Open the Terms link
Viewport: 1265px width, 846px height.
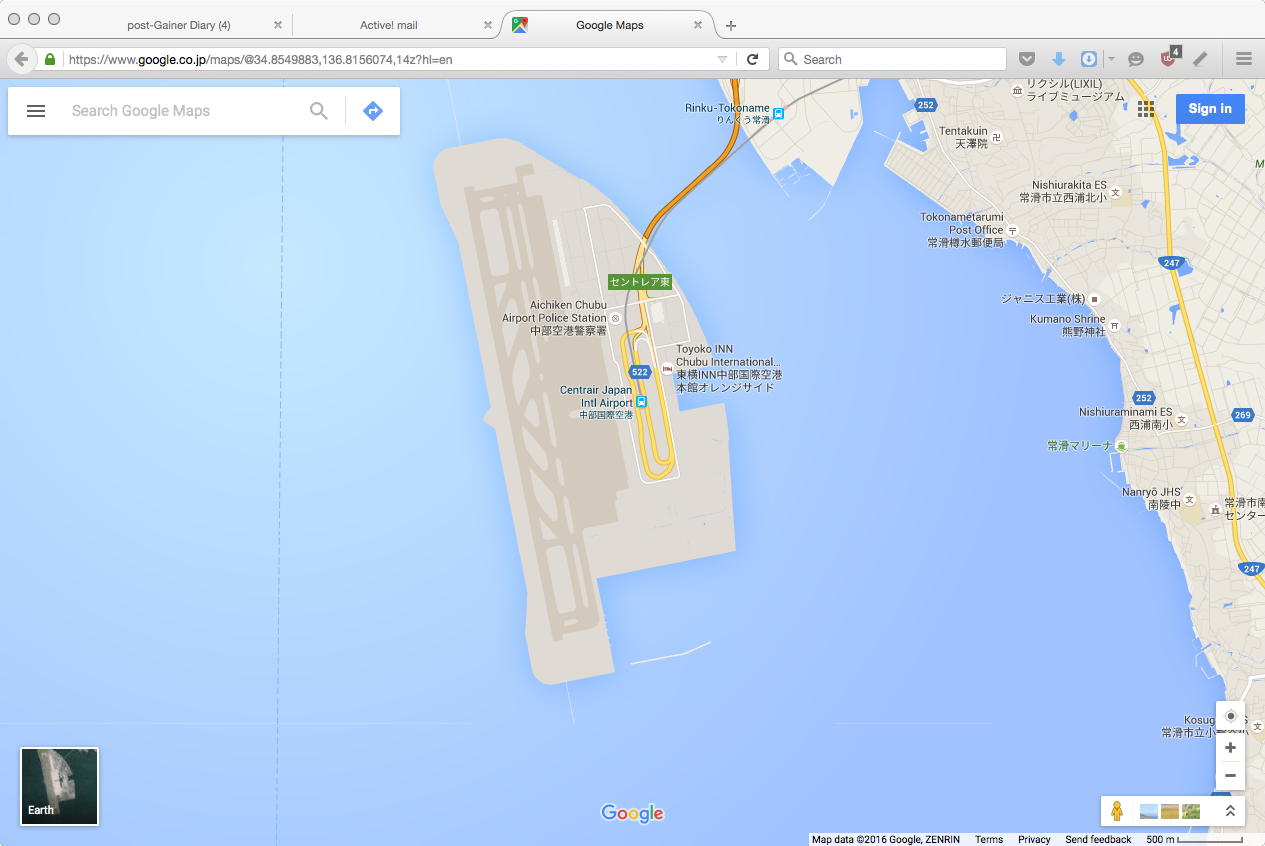[x=989, y=839]
